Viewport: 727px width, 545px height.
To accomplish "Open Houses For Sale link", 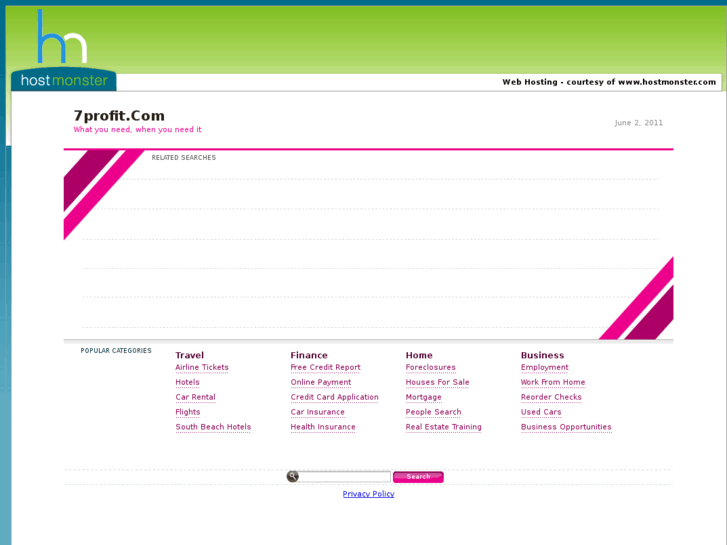I will (x=437, y=382).
